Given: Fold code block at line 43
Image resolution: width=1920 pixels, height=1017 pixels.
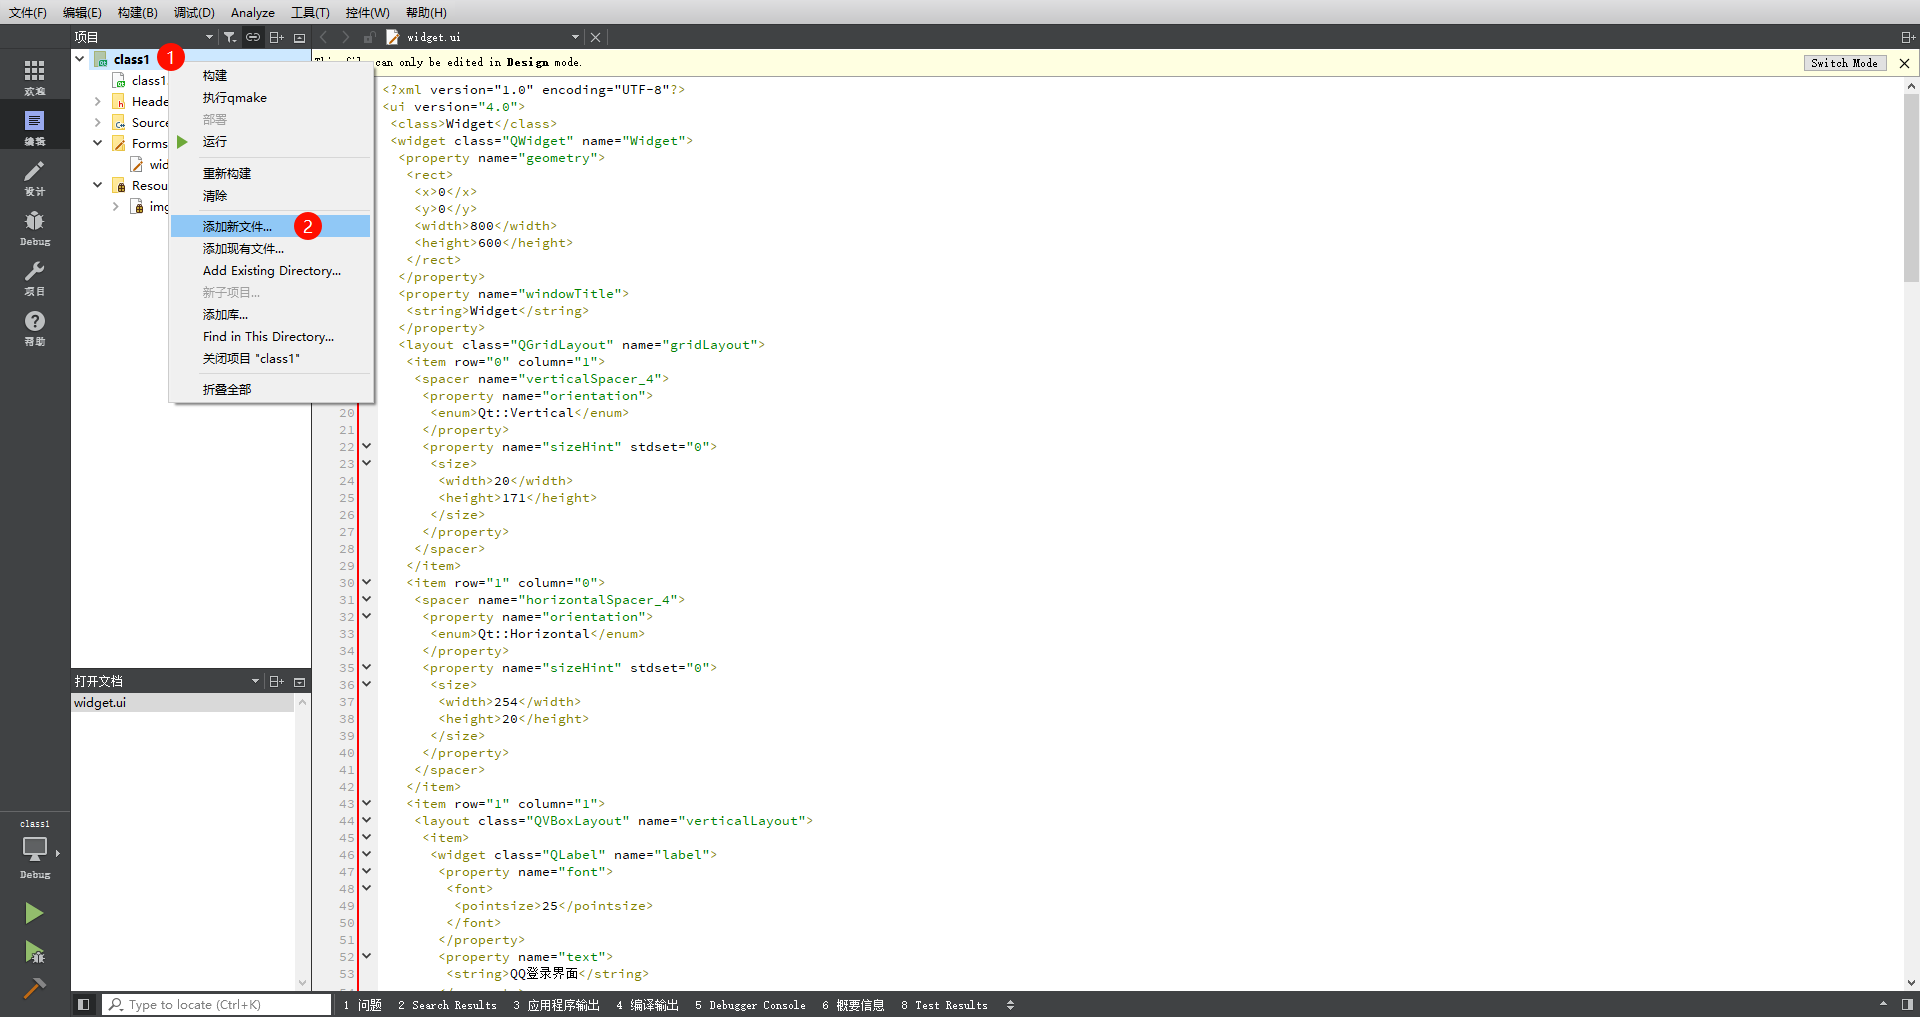Looking at the screenshot, I should pyautogui.click(x=366, y=803).
